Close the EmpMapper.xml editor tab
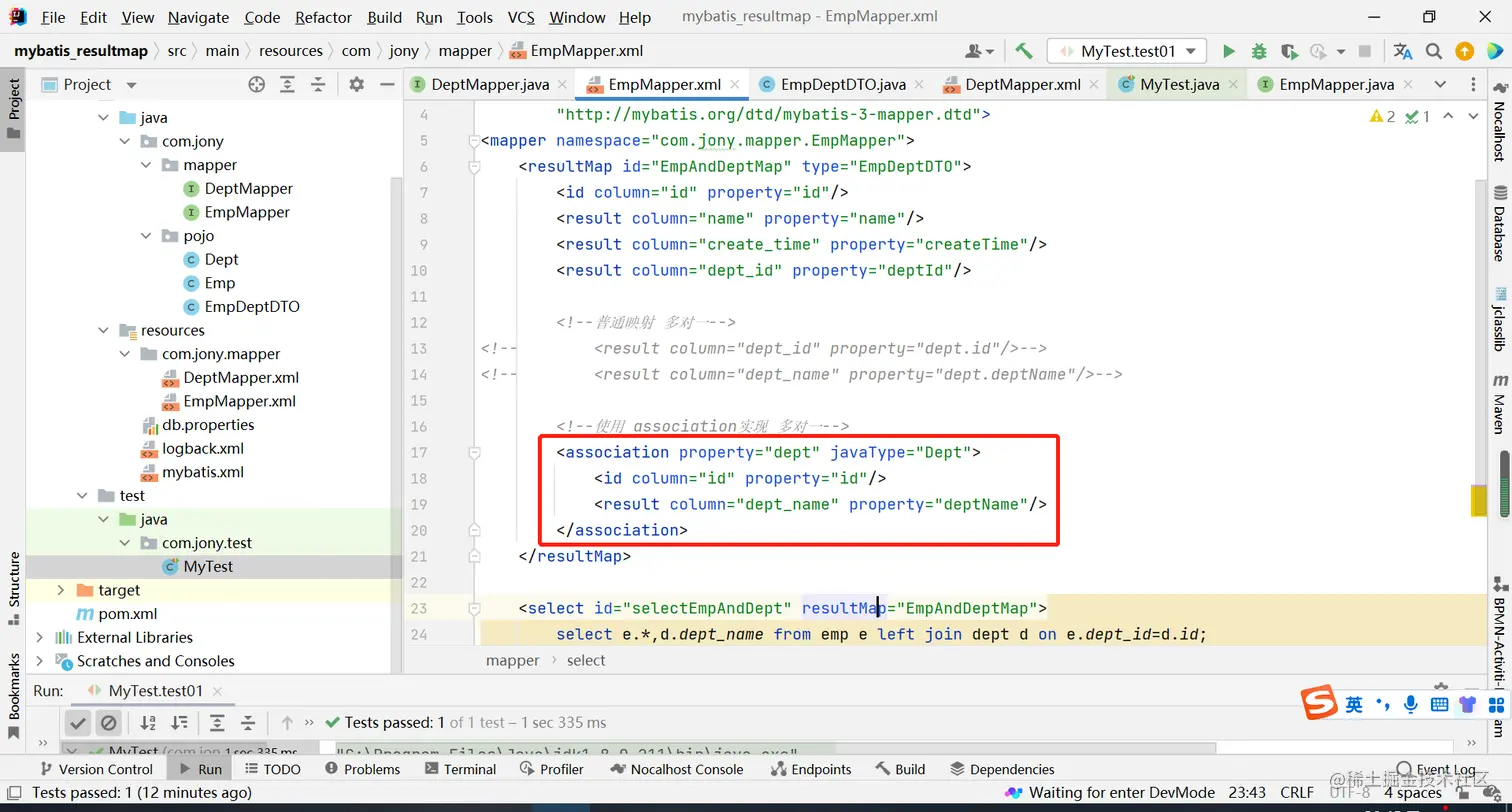This screenshot has height=812, width=1512. click(x=736, y=85)
